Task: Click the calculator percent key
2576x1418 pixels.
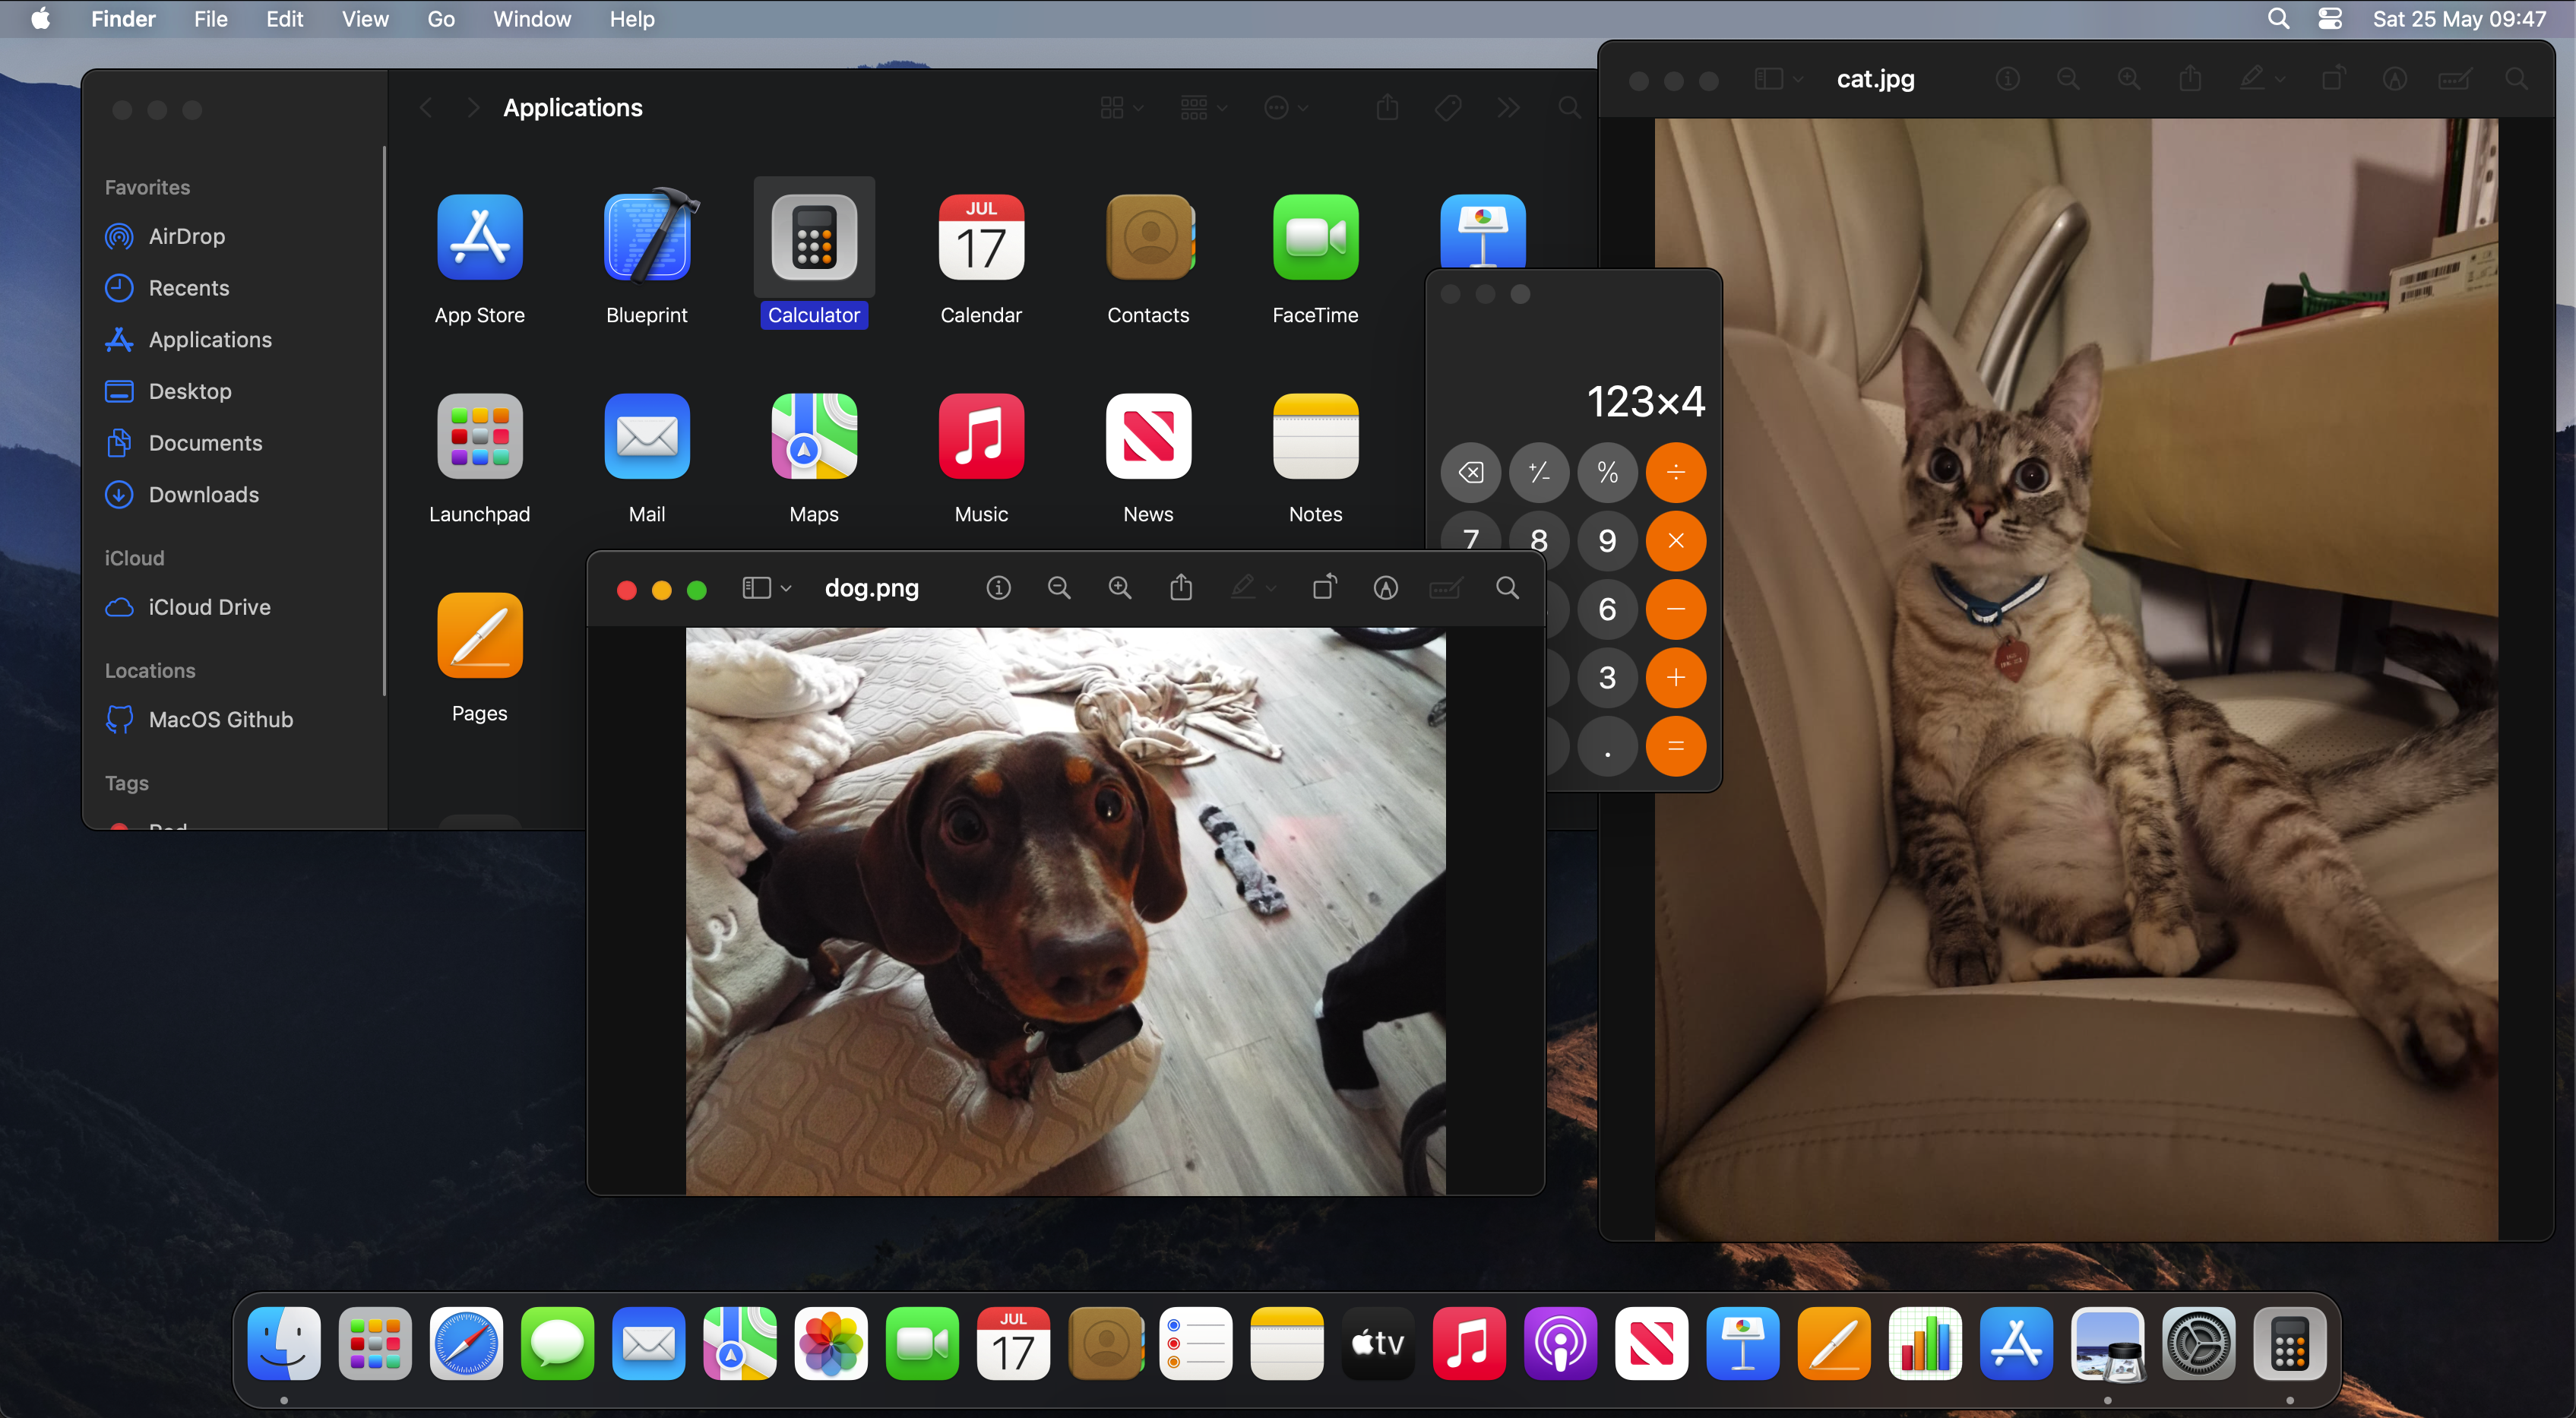Action: [1607, 472]
